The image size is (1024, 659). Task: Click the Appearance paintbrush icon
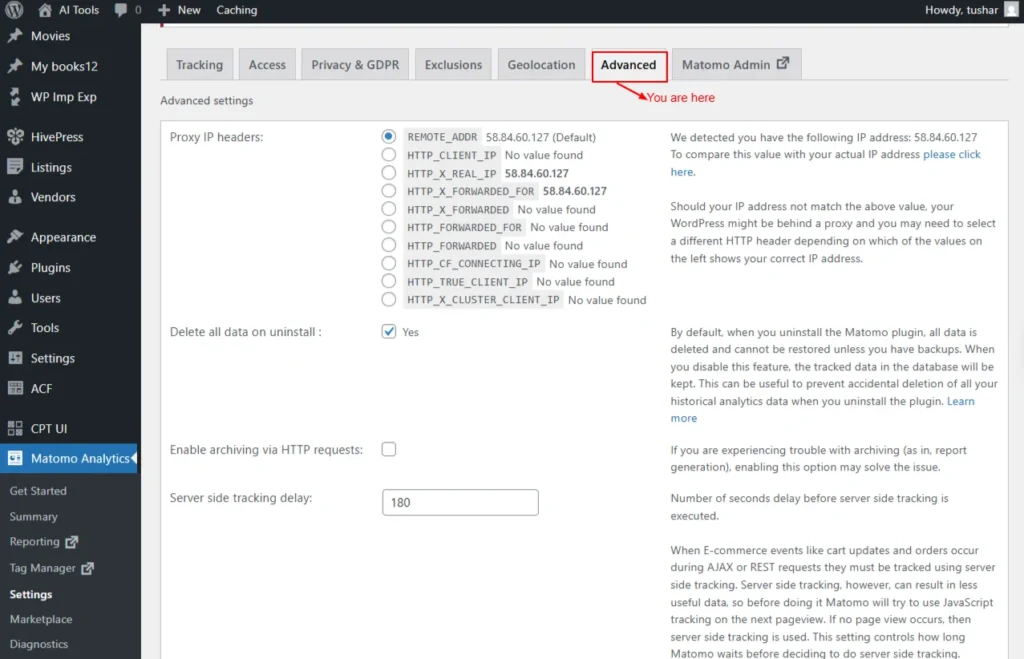click(x=15, y=238)
